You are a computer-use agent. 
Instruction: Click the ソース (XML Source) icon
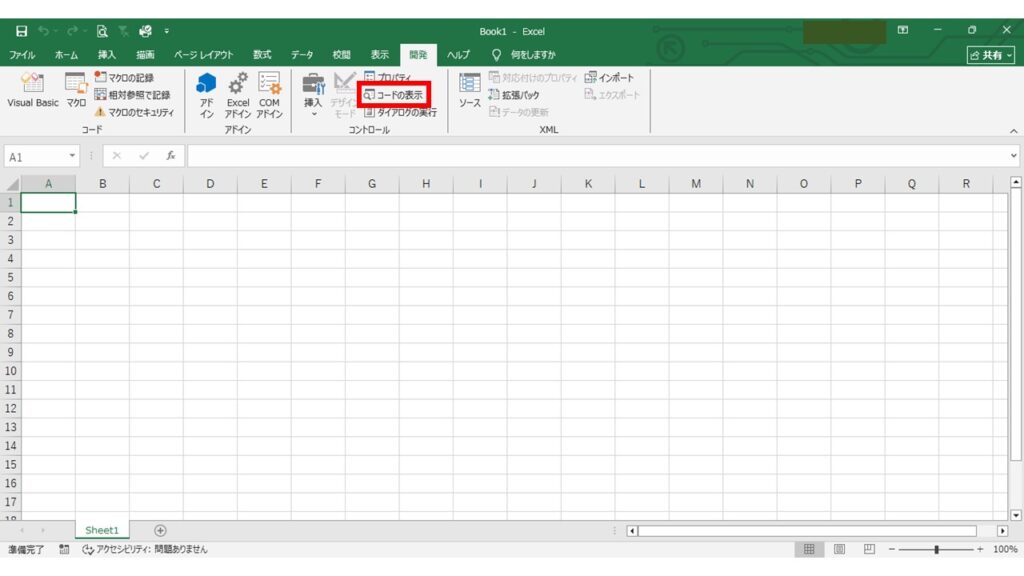pyautogui.click(x=469, y=90)
